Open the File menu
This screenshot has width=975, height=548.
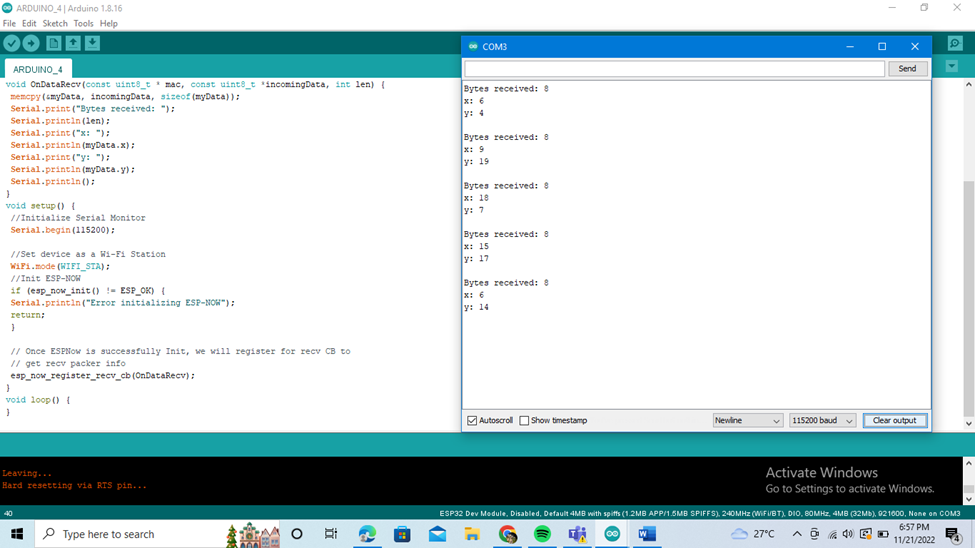9,23
